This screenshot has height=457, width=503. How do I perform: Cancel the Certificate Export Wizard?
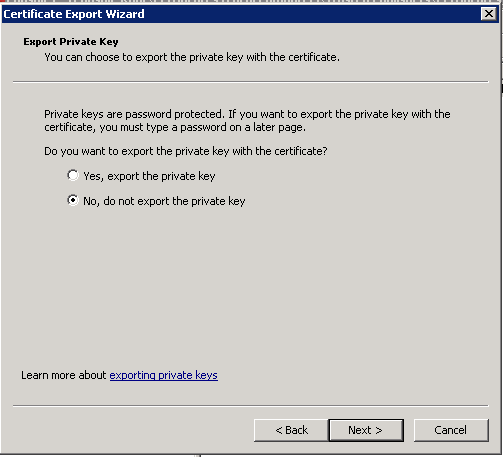tap(451, 430)
